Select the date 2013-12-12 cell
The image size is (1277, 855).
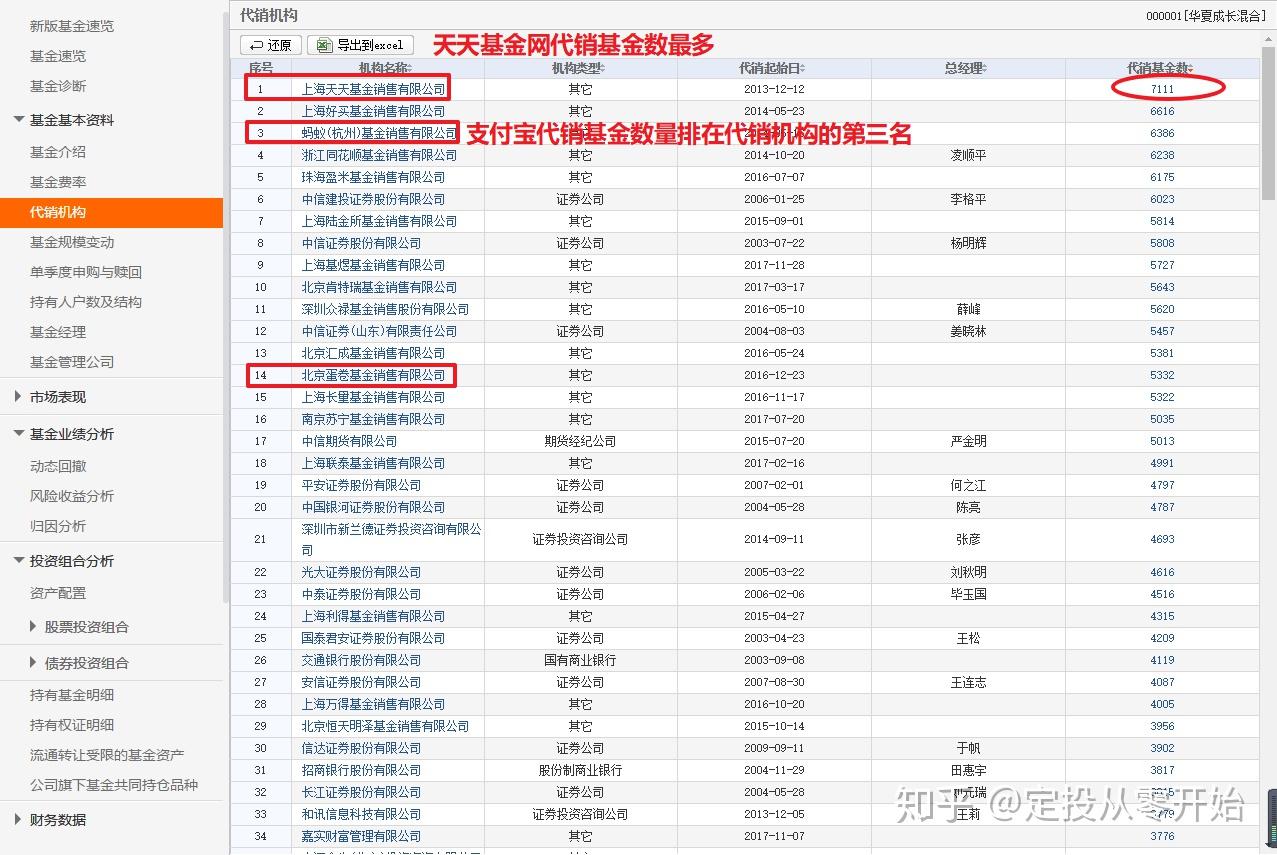coord(774,89)
